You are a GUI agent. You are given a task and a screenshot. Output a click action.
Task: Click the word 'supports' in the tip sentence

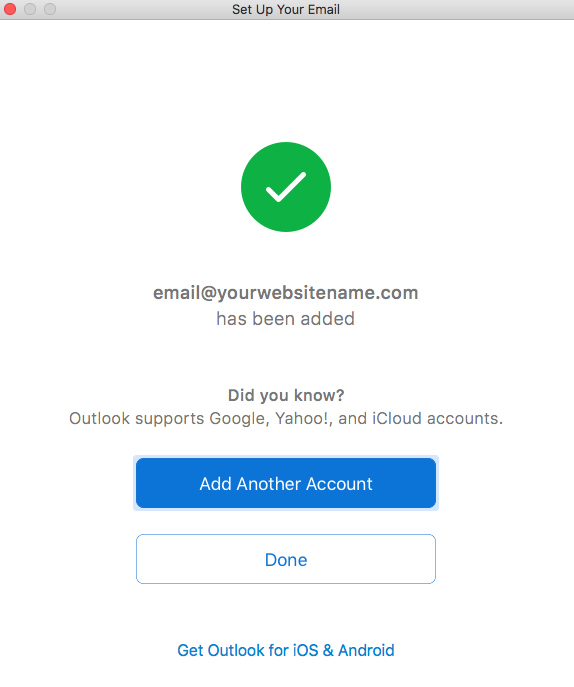tap(170, 419)
